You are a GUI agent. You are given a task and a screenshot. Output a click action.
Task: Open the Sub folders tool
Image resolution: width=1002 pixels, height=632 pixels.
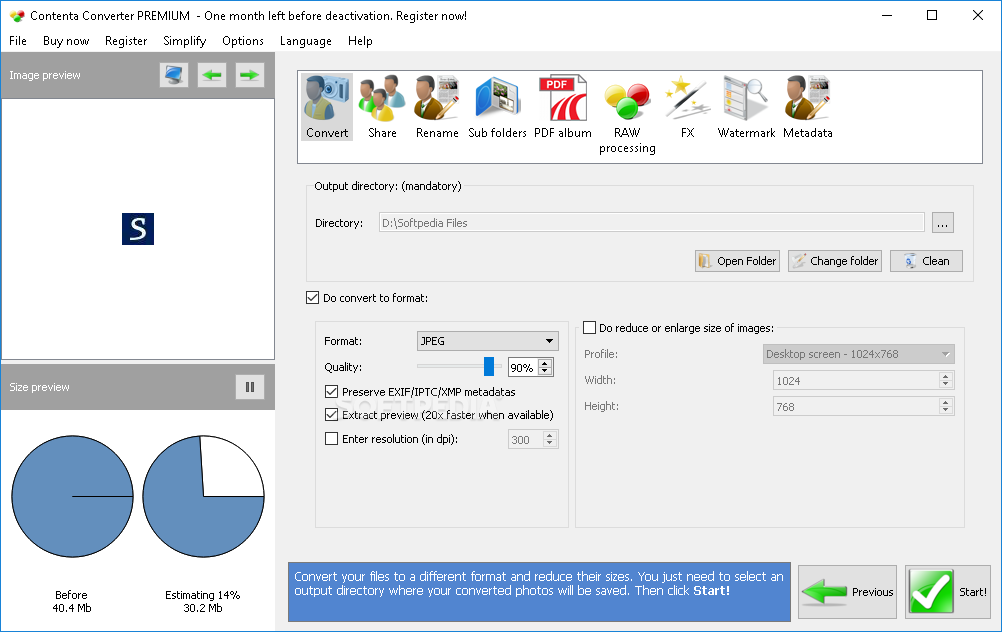point(497,107)
